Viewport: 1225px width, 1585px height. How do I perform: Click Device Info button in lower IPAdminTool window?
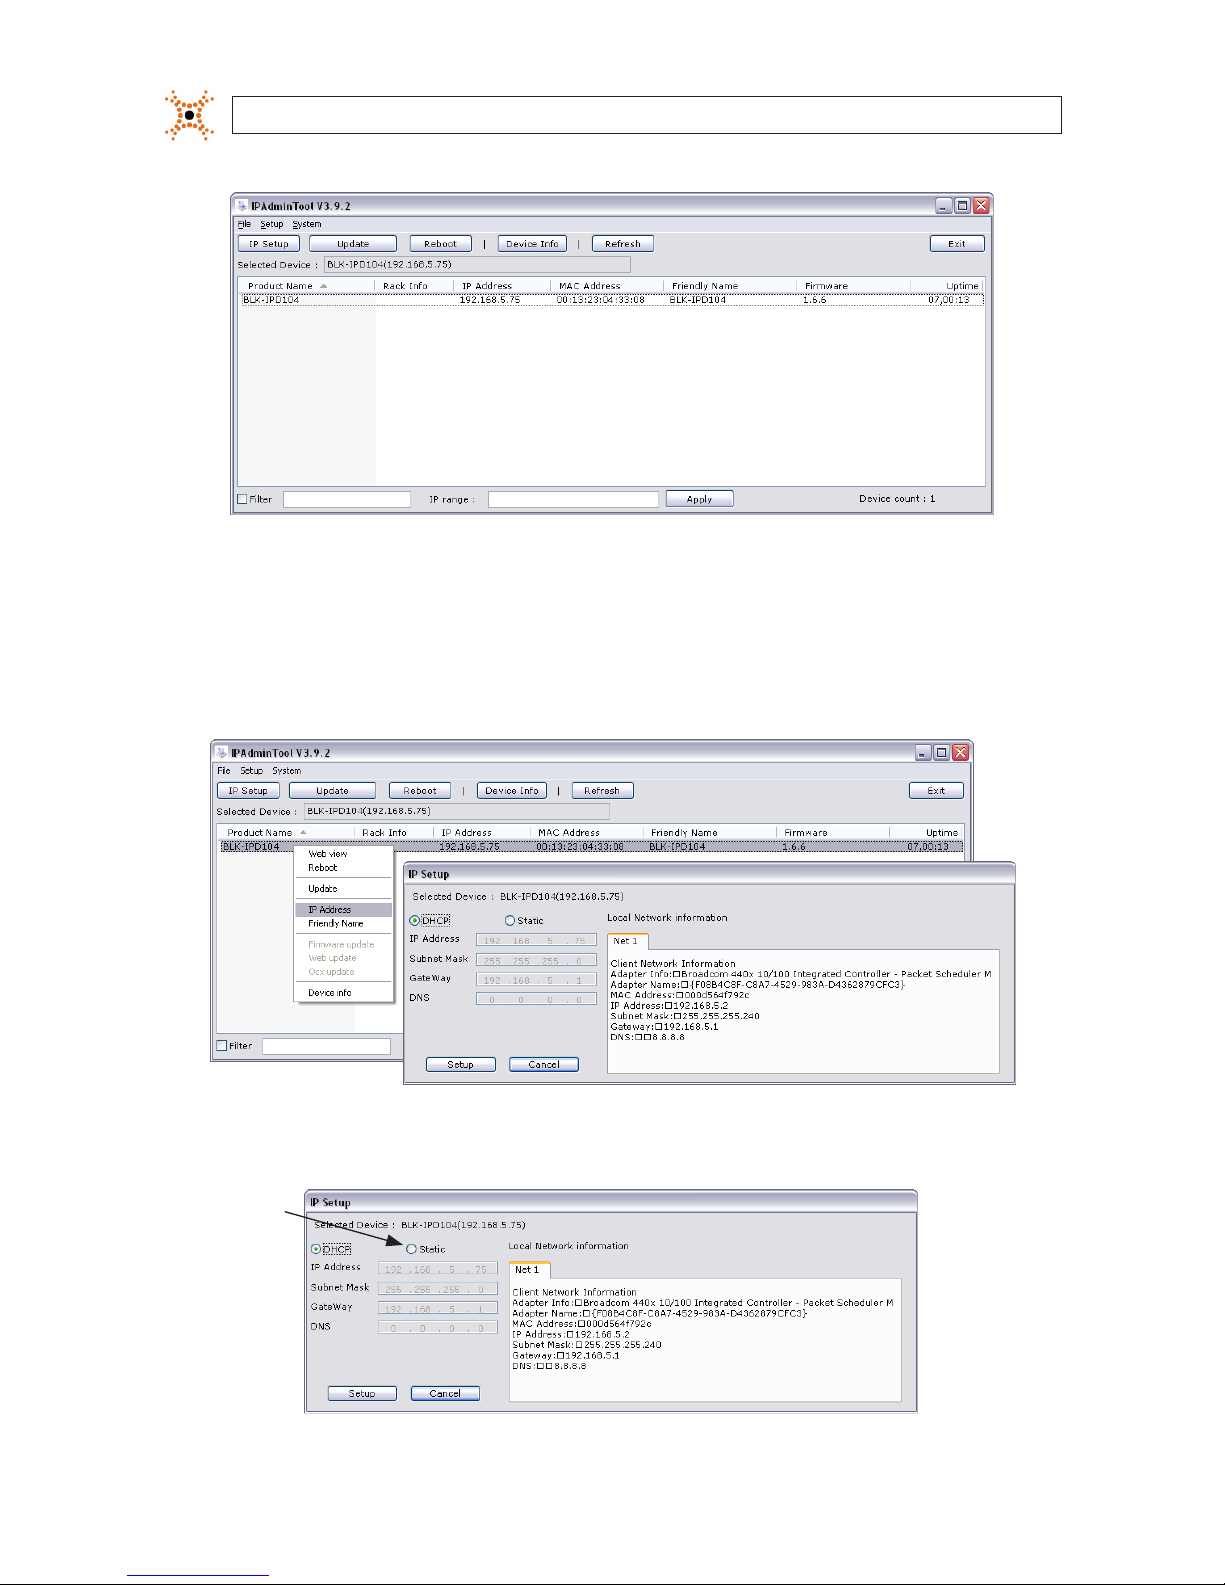512,791
